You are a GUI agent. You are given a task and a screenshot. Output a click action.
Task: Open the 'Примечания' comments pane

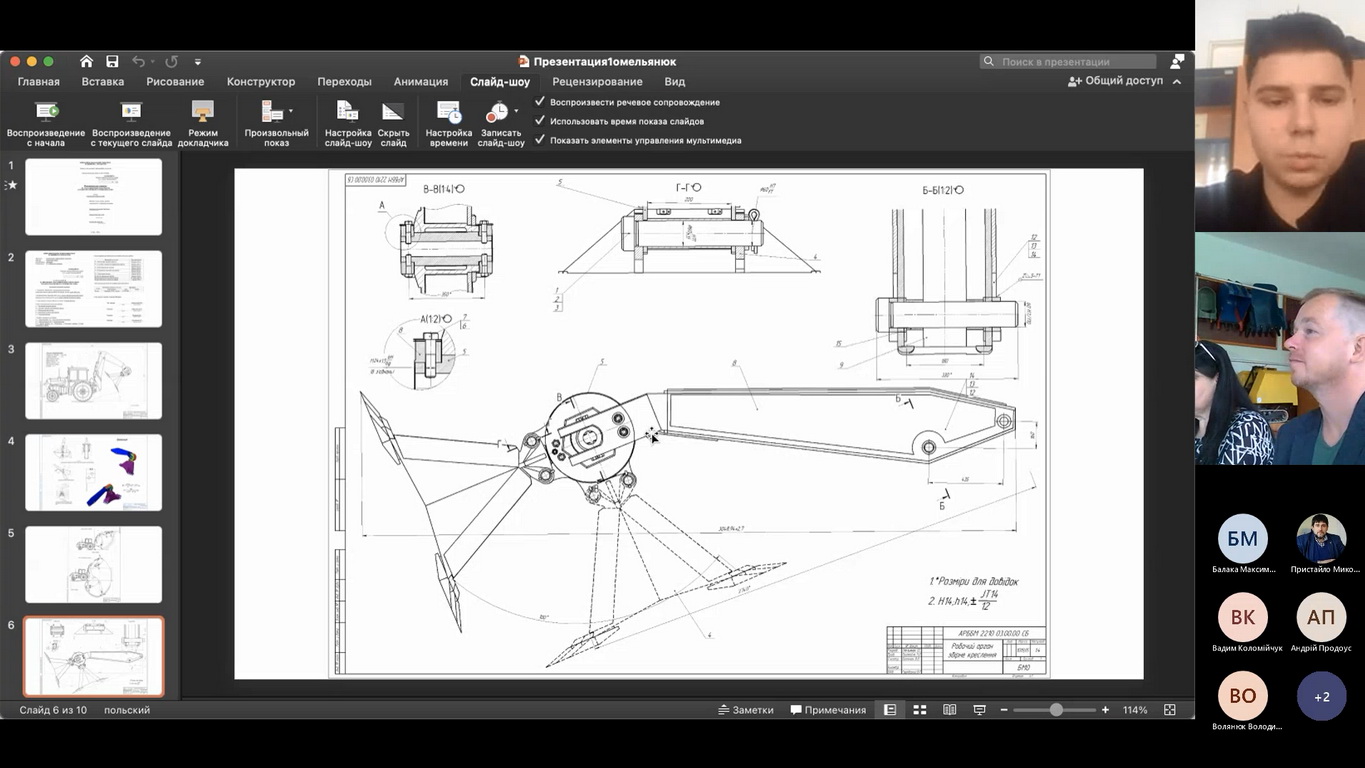[828, 710]
